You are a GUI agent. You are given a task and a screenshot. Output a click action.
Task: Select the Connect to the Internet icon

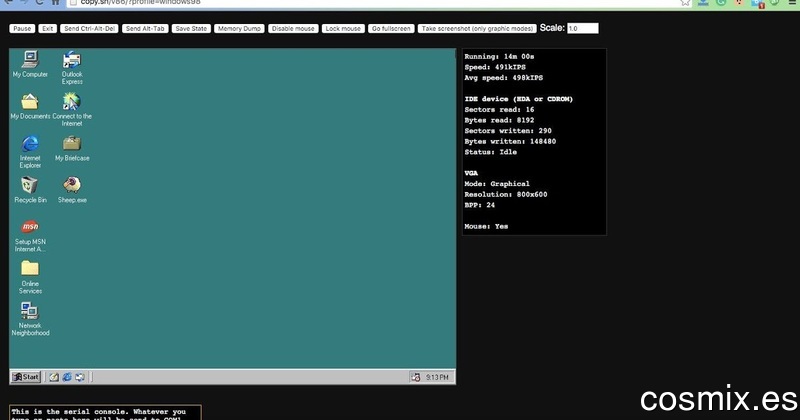click(72, 109)
